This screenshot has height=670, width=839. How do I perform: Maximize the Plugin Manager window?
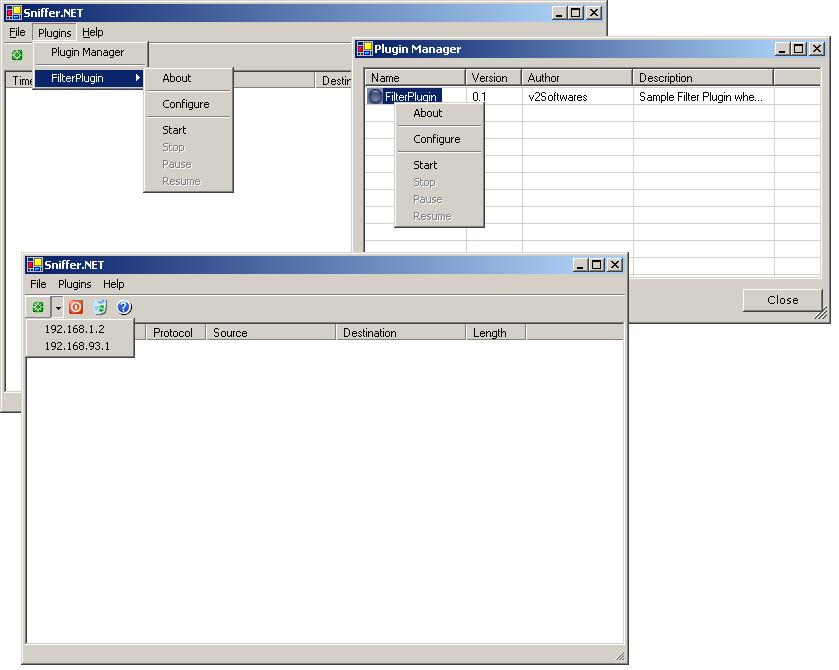click(798, 49)
